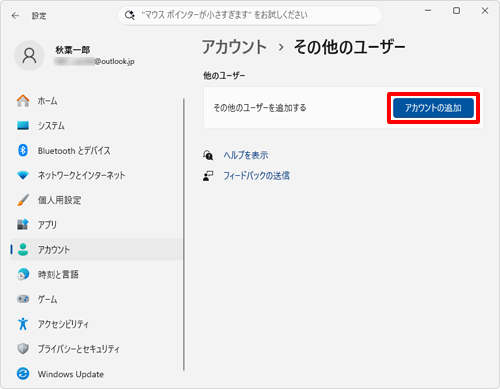
Task: Click the settings search input field
Action: click(250, 15)
